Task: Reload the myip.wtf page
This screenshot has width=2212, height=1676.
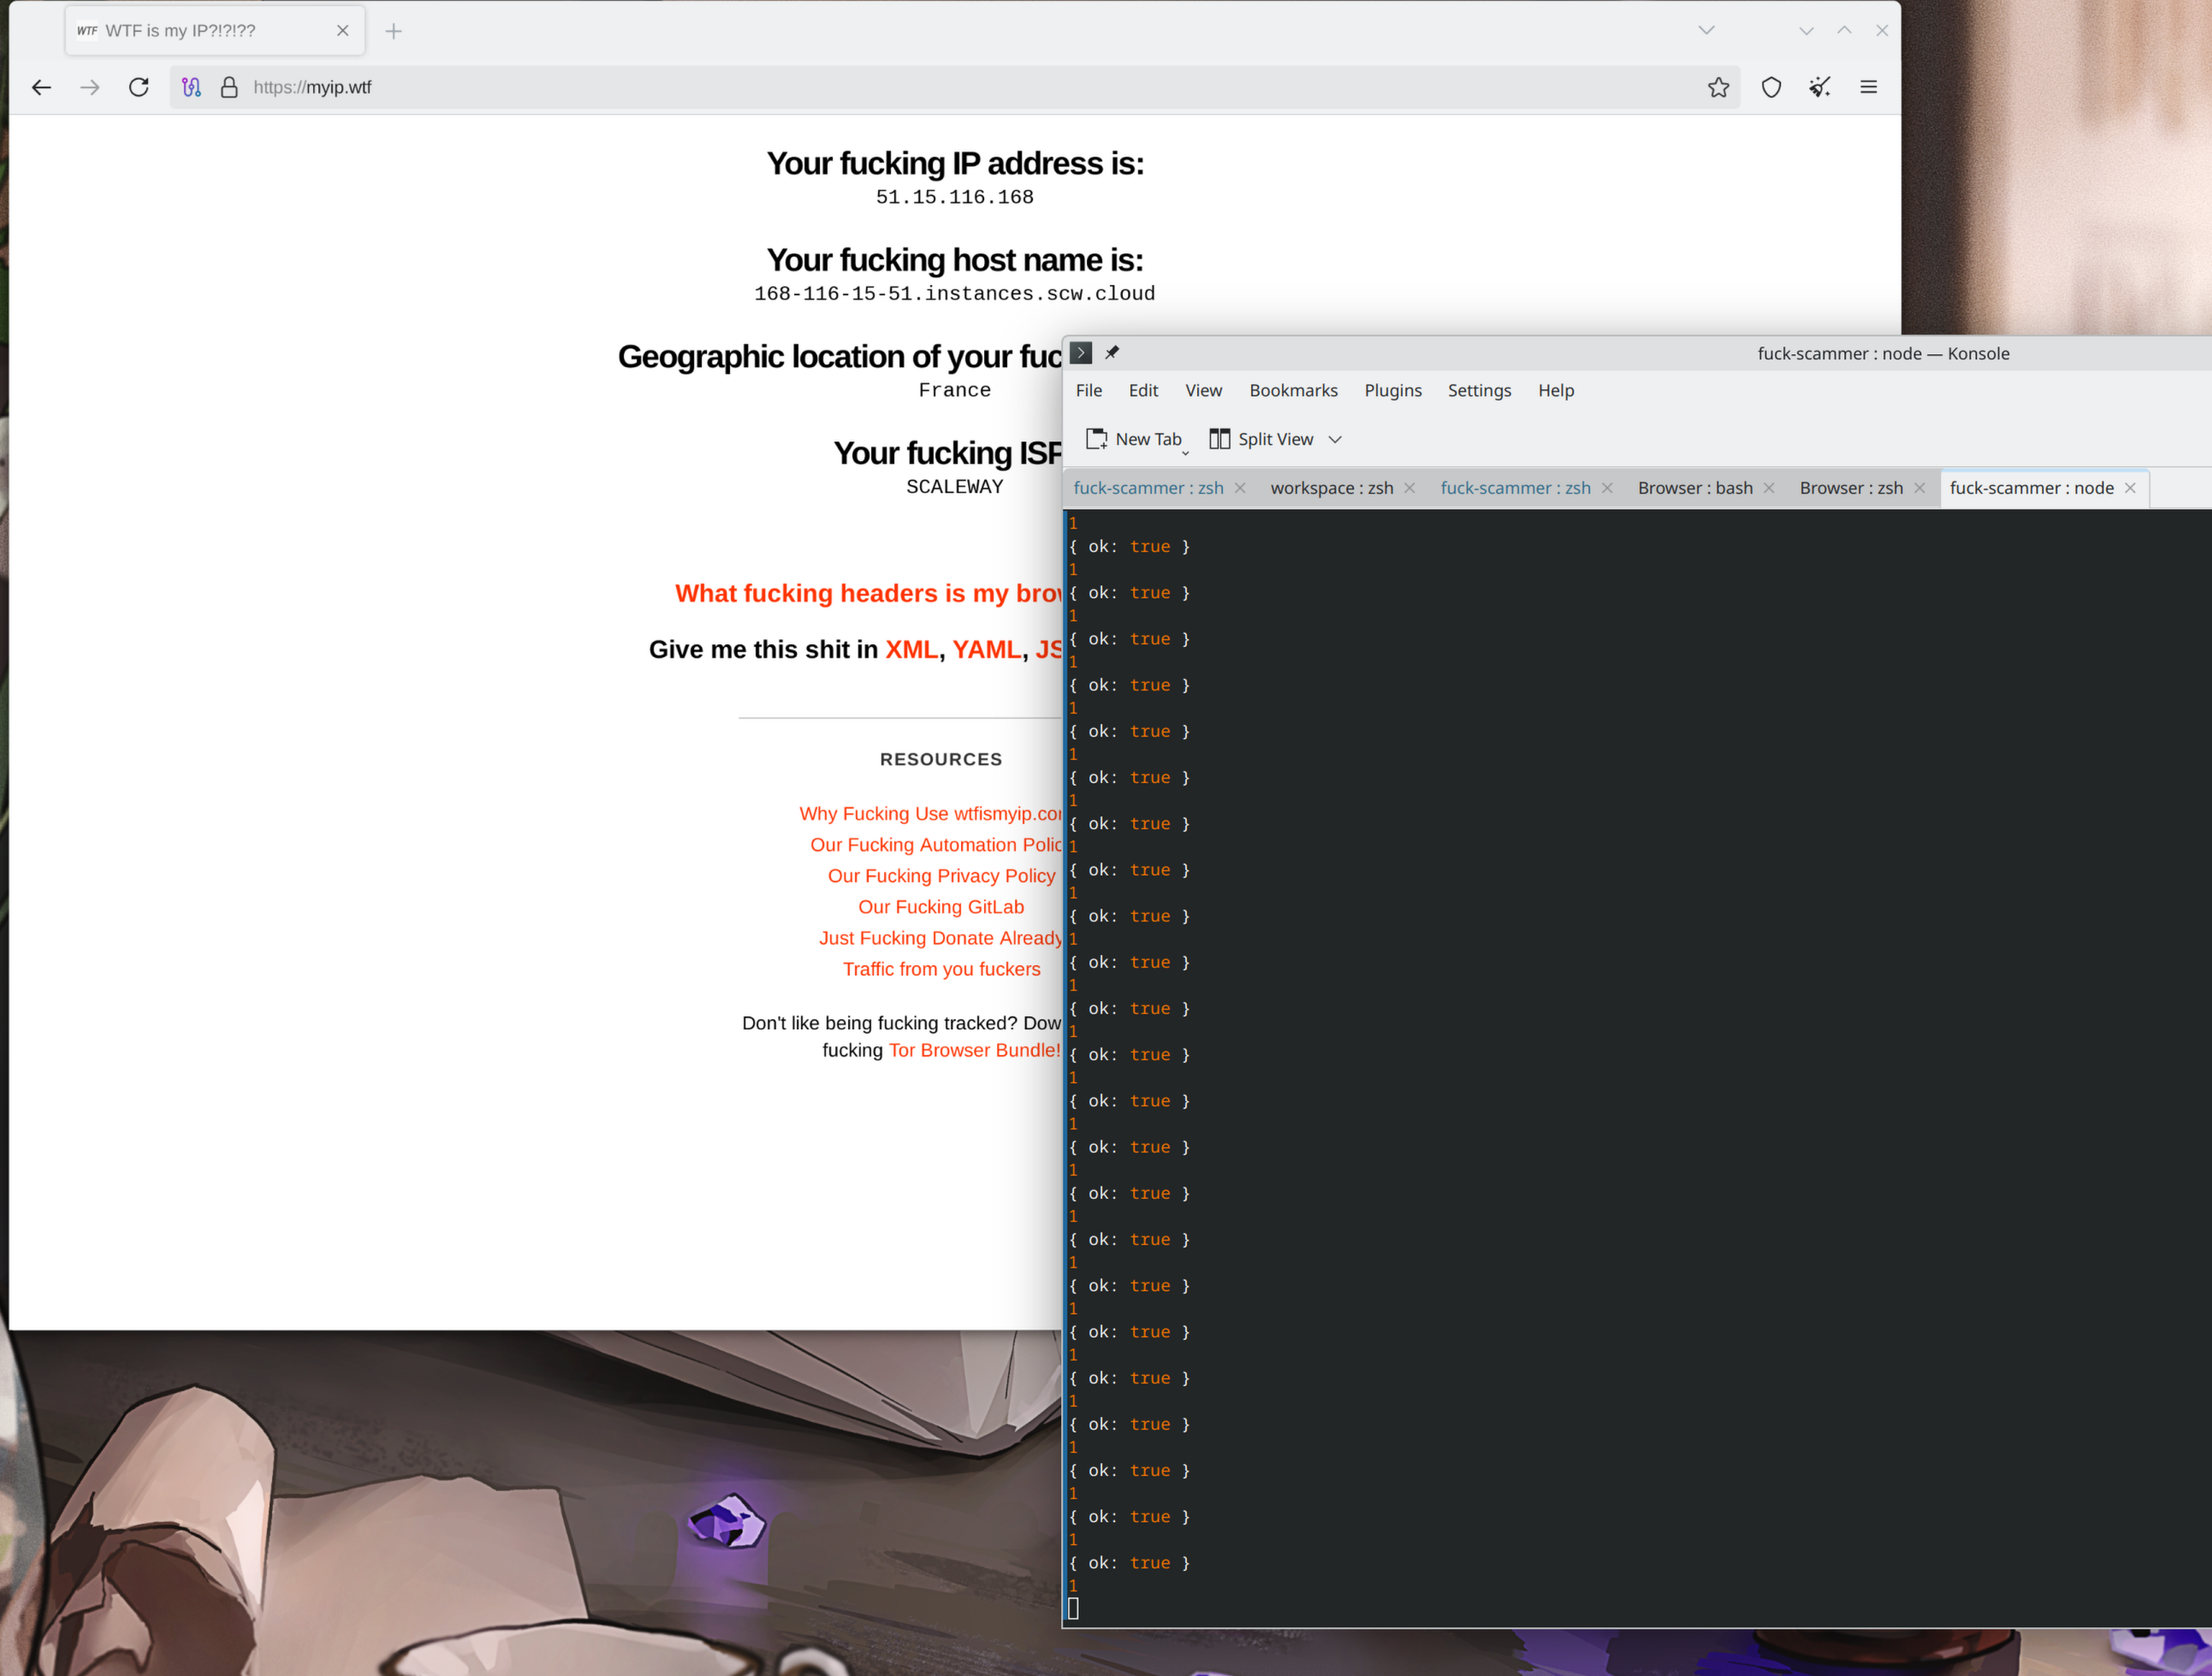Action: tap(139, 87)
